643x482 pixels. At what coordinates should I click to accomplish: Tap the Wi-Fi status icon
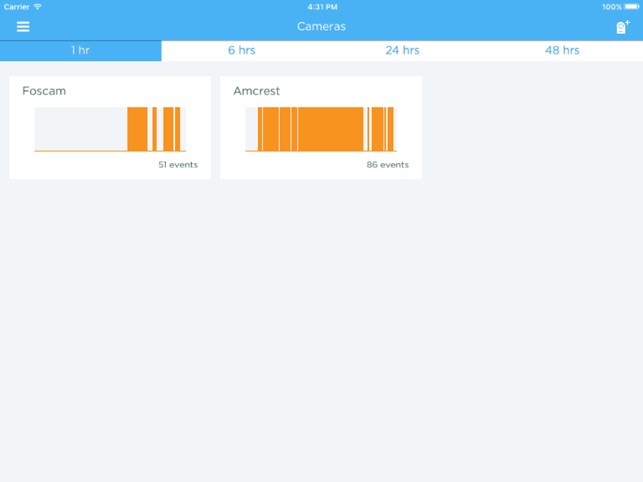(38, 7)
